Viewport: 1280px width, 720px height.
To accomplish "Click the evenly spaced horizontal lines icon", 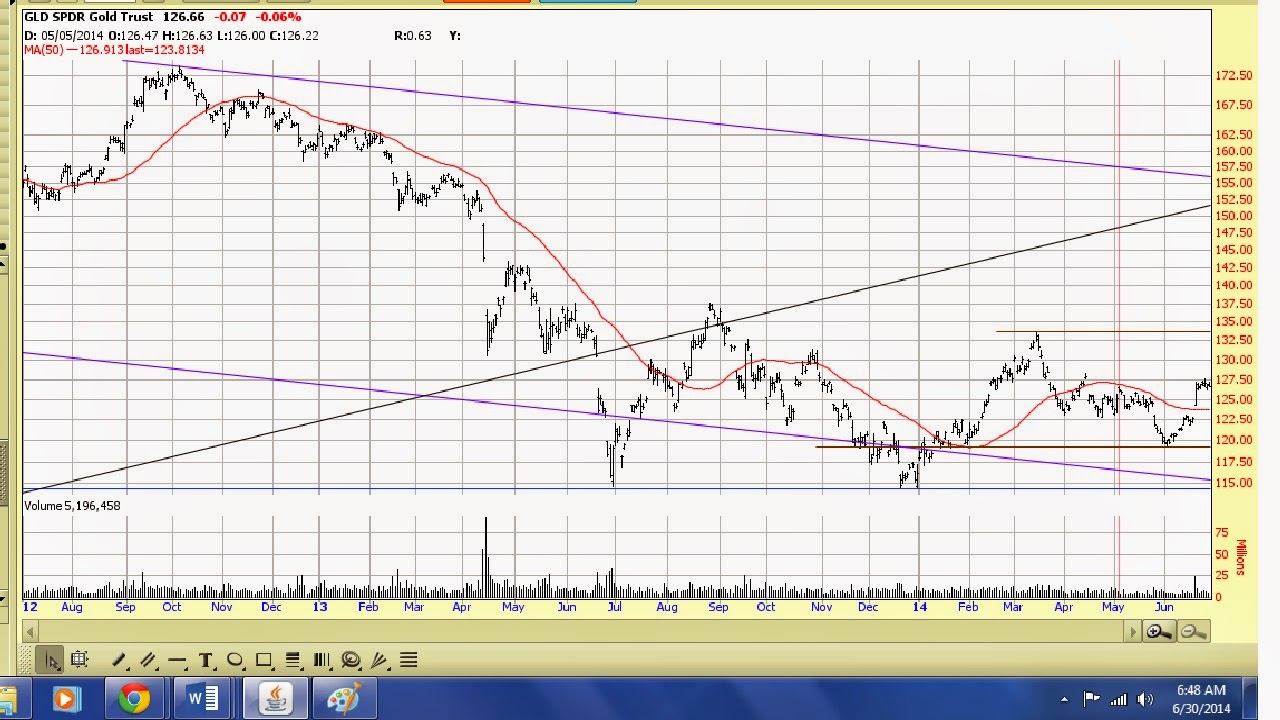I will [409, 660].
